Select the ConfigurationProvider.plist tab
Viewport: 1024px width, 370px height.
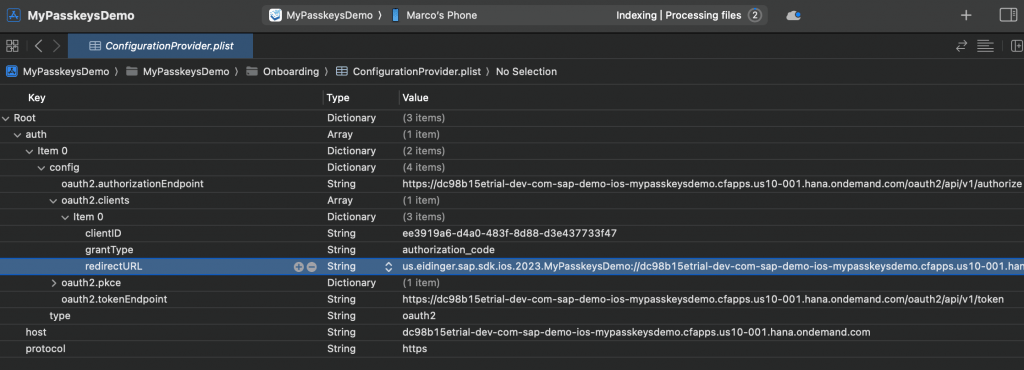tap(161, 46)
